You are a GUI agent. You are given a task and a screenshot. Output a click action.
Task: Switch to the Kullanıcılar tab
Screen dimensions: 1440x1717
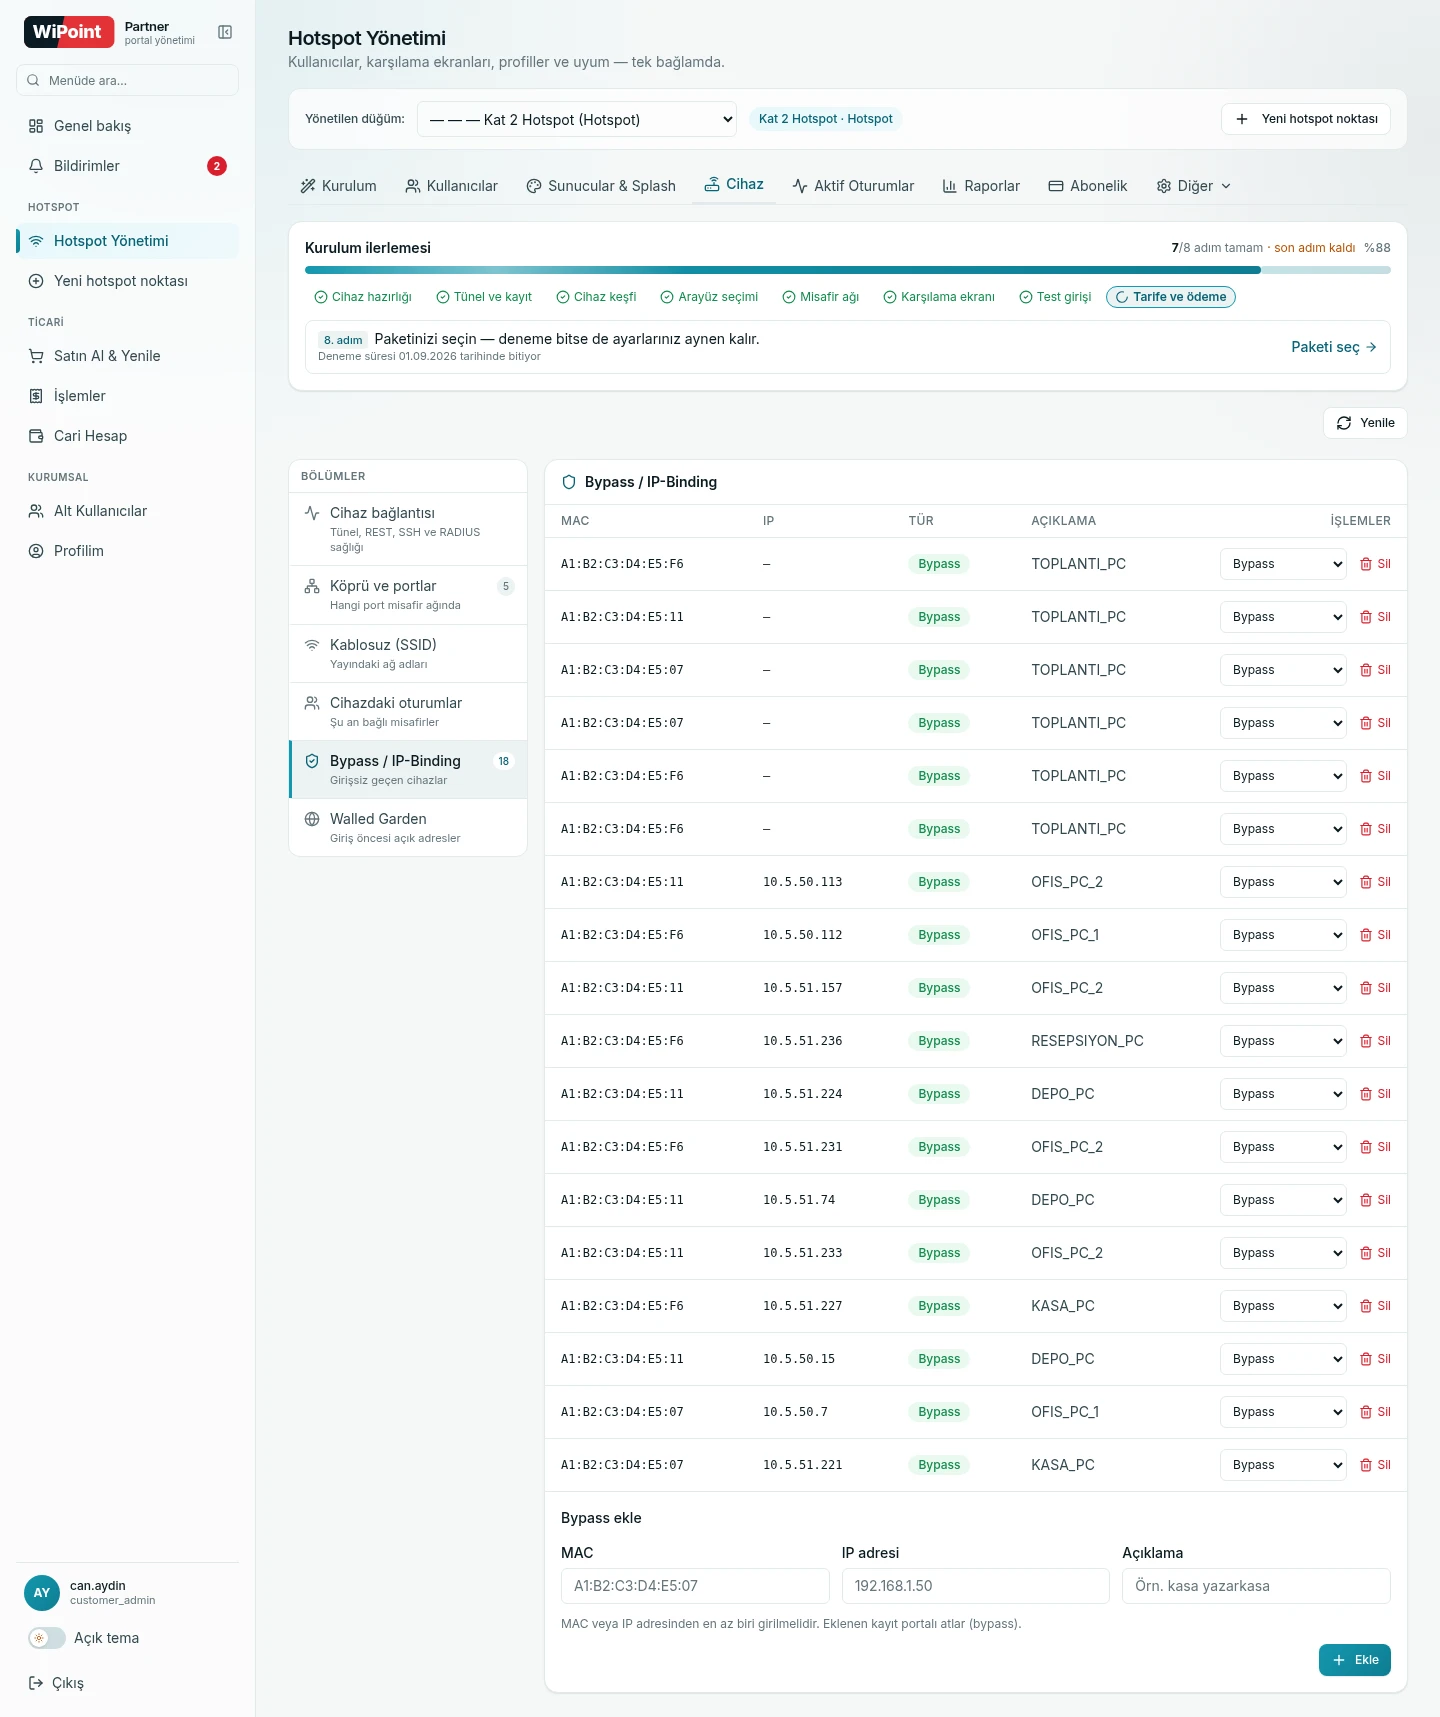(x=451, y=186)
